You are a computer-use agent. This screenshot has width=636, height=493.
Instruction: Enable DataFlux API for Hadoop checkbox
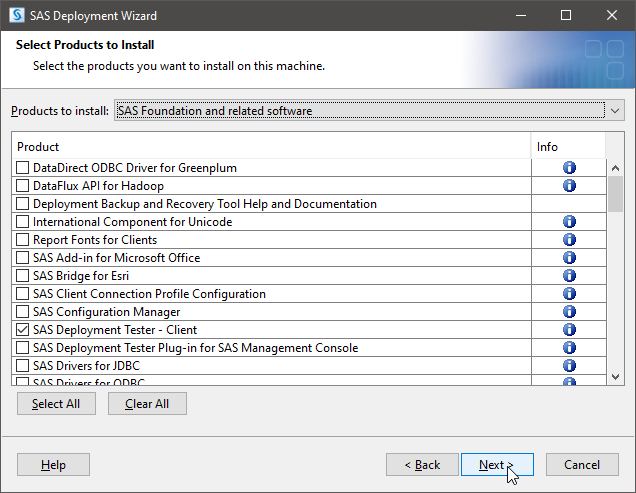pyautogui.click(x=22, y=186)
